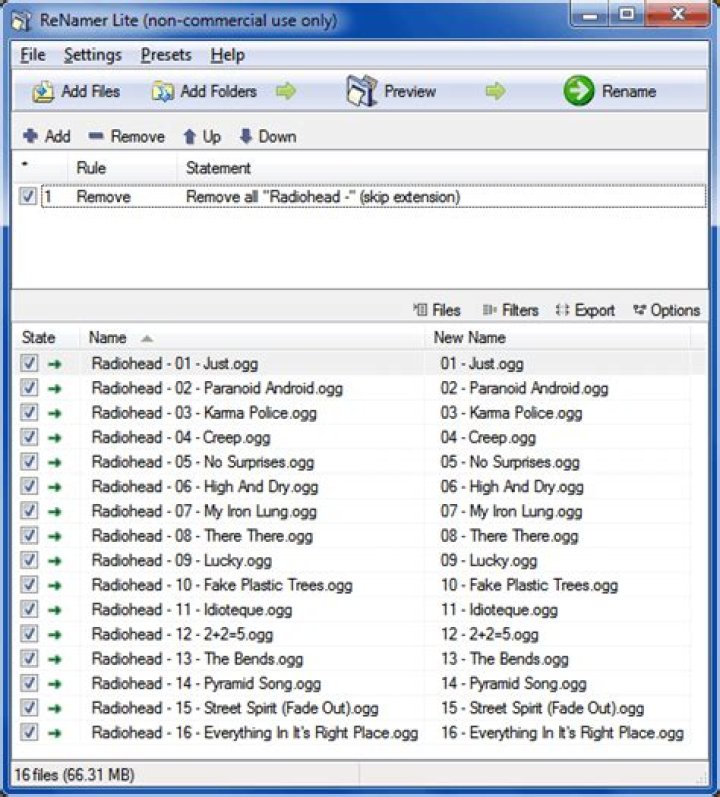Image resolution: width=720 pixels, height=797 pixels.
Task: Uncheck rule 1 Remove checkbox
Action: pos(27,196)
